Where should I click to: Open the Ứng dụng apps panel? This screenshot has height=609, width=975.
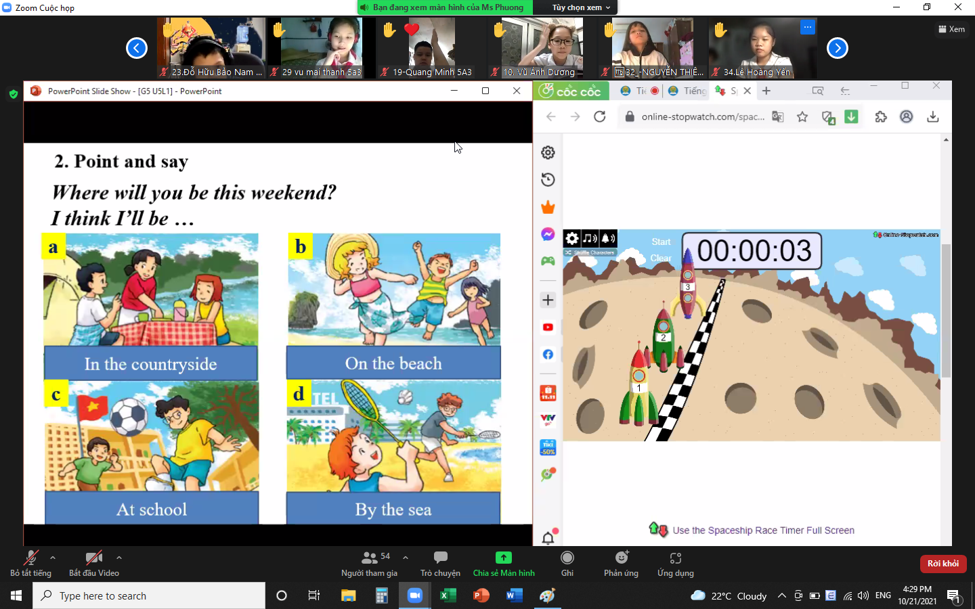(x=675, y=562)
